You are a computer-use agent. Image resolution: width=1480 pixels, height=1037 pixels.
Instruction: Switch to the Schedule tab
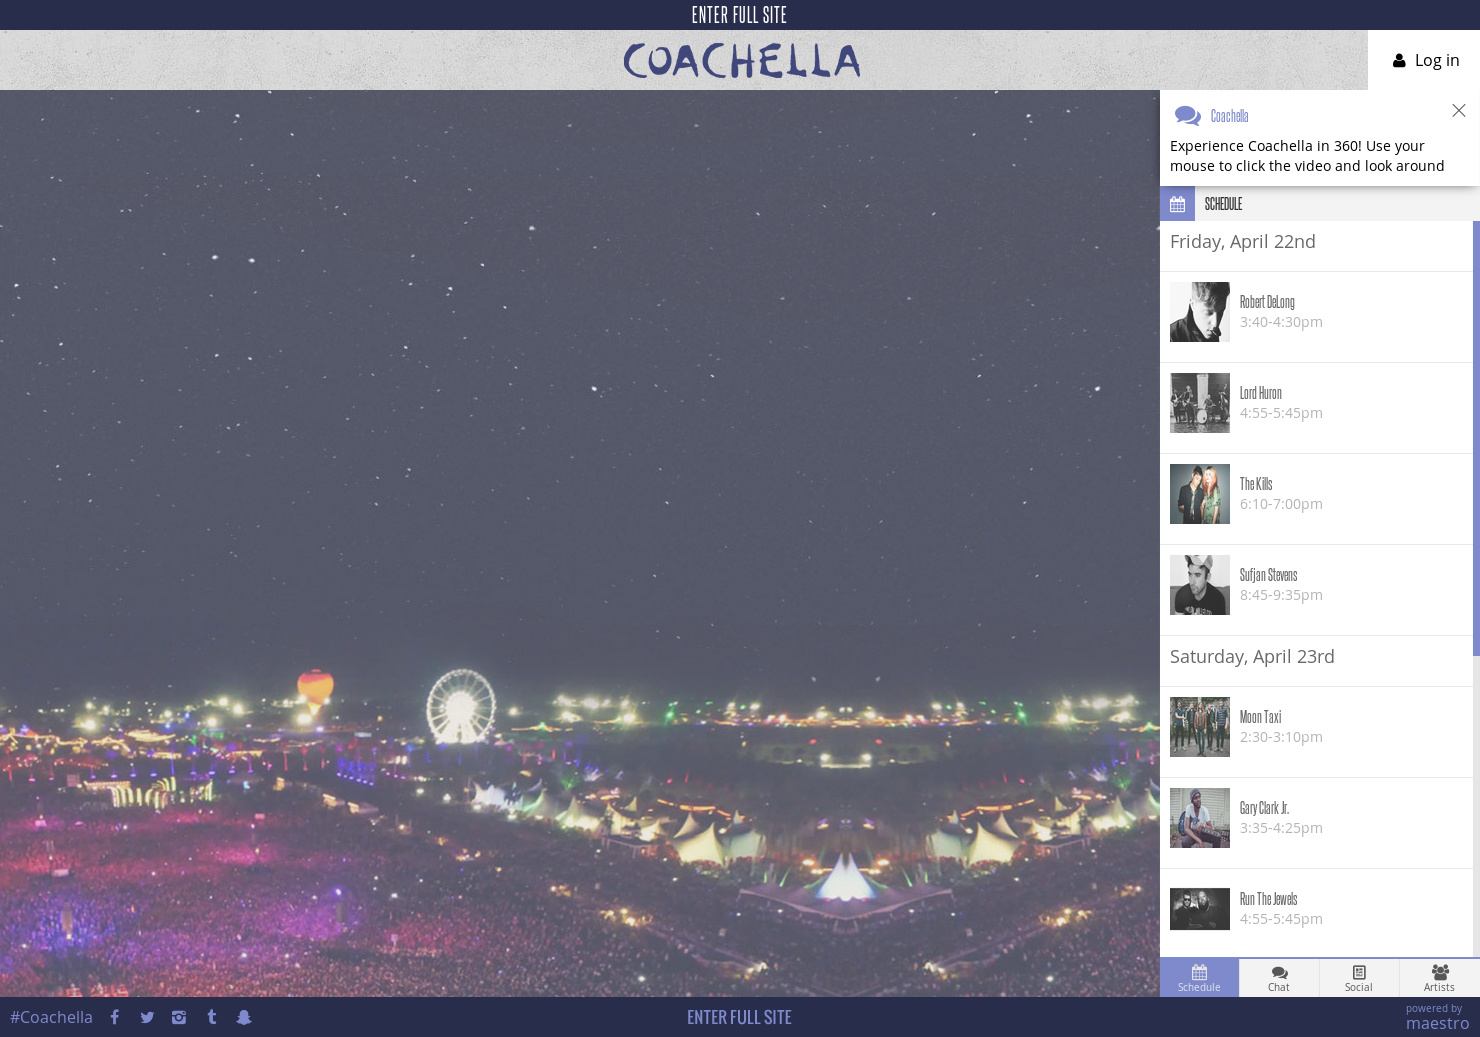click(x=1199, y=977)
